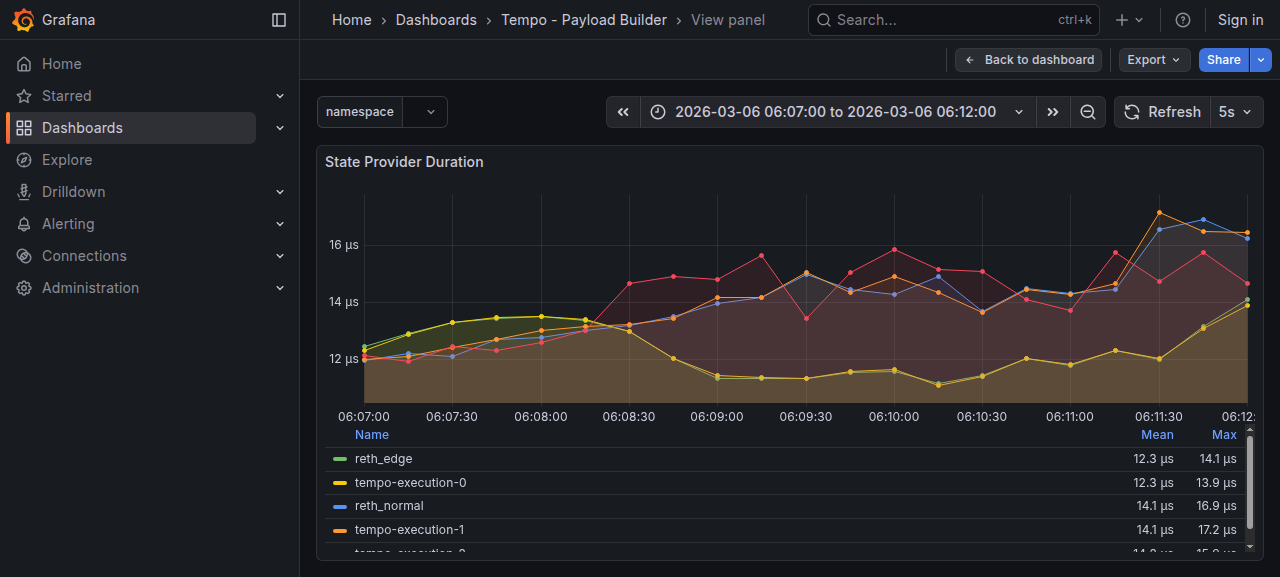
Task: Open Tempo - Payload Builder breadcrumb
Action: (584, 20)
